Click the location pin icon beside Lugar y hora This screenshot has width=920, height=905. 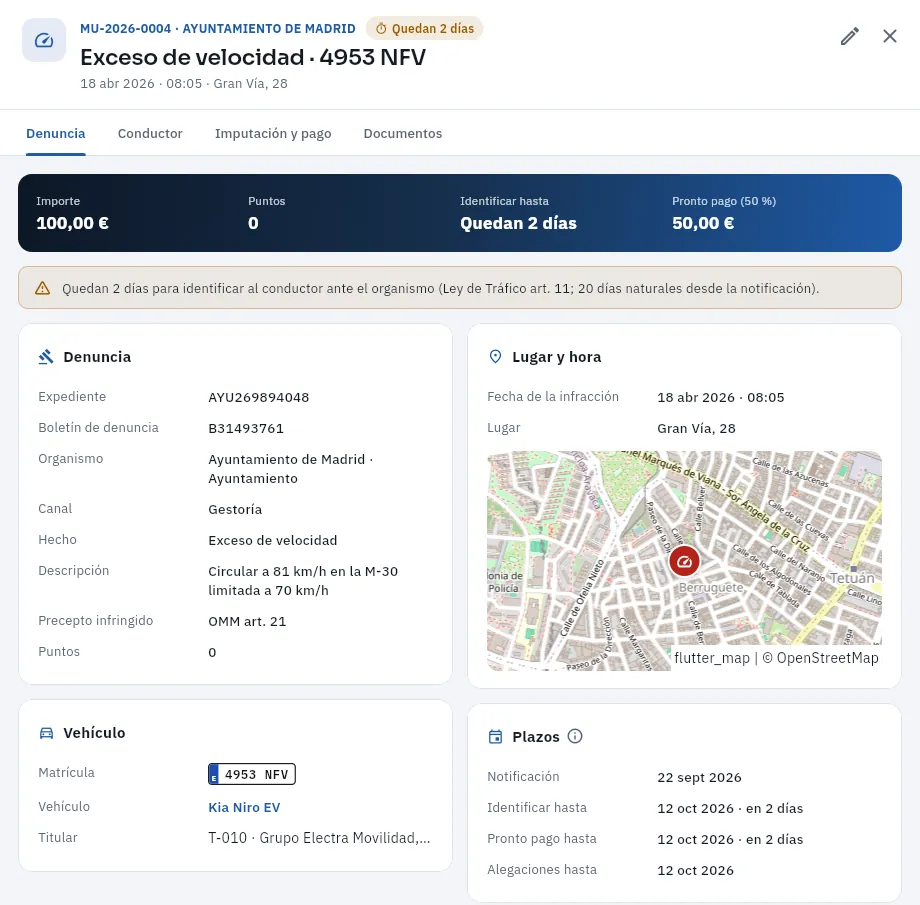(x=495, y=357)
